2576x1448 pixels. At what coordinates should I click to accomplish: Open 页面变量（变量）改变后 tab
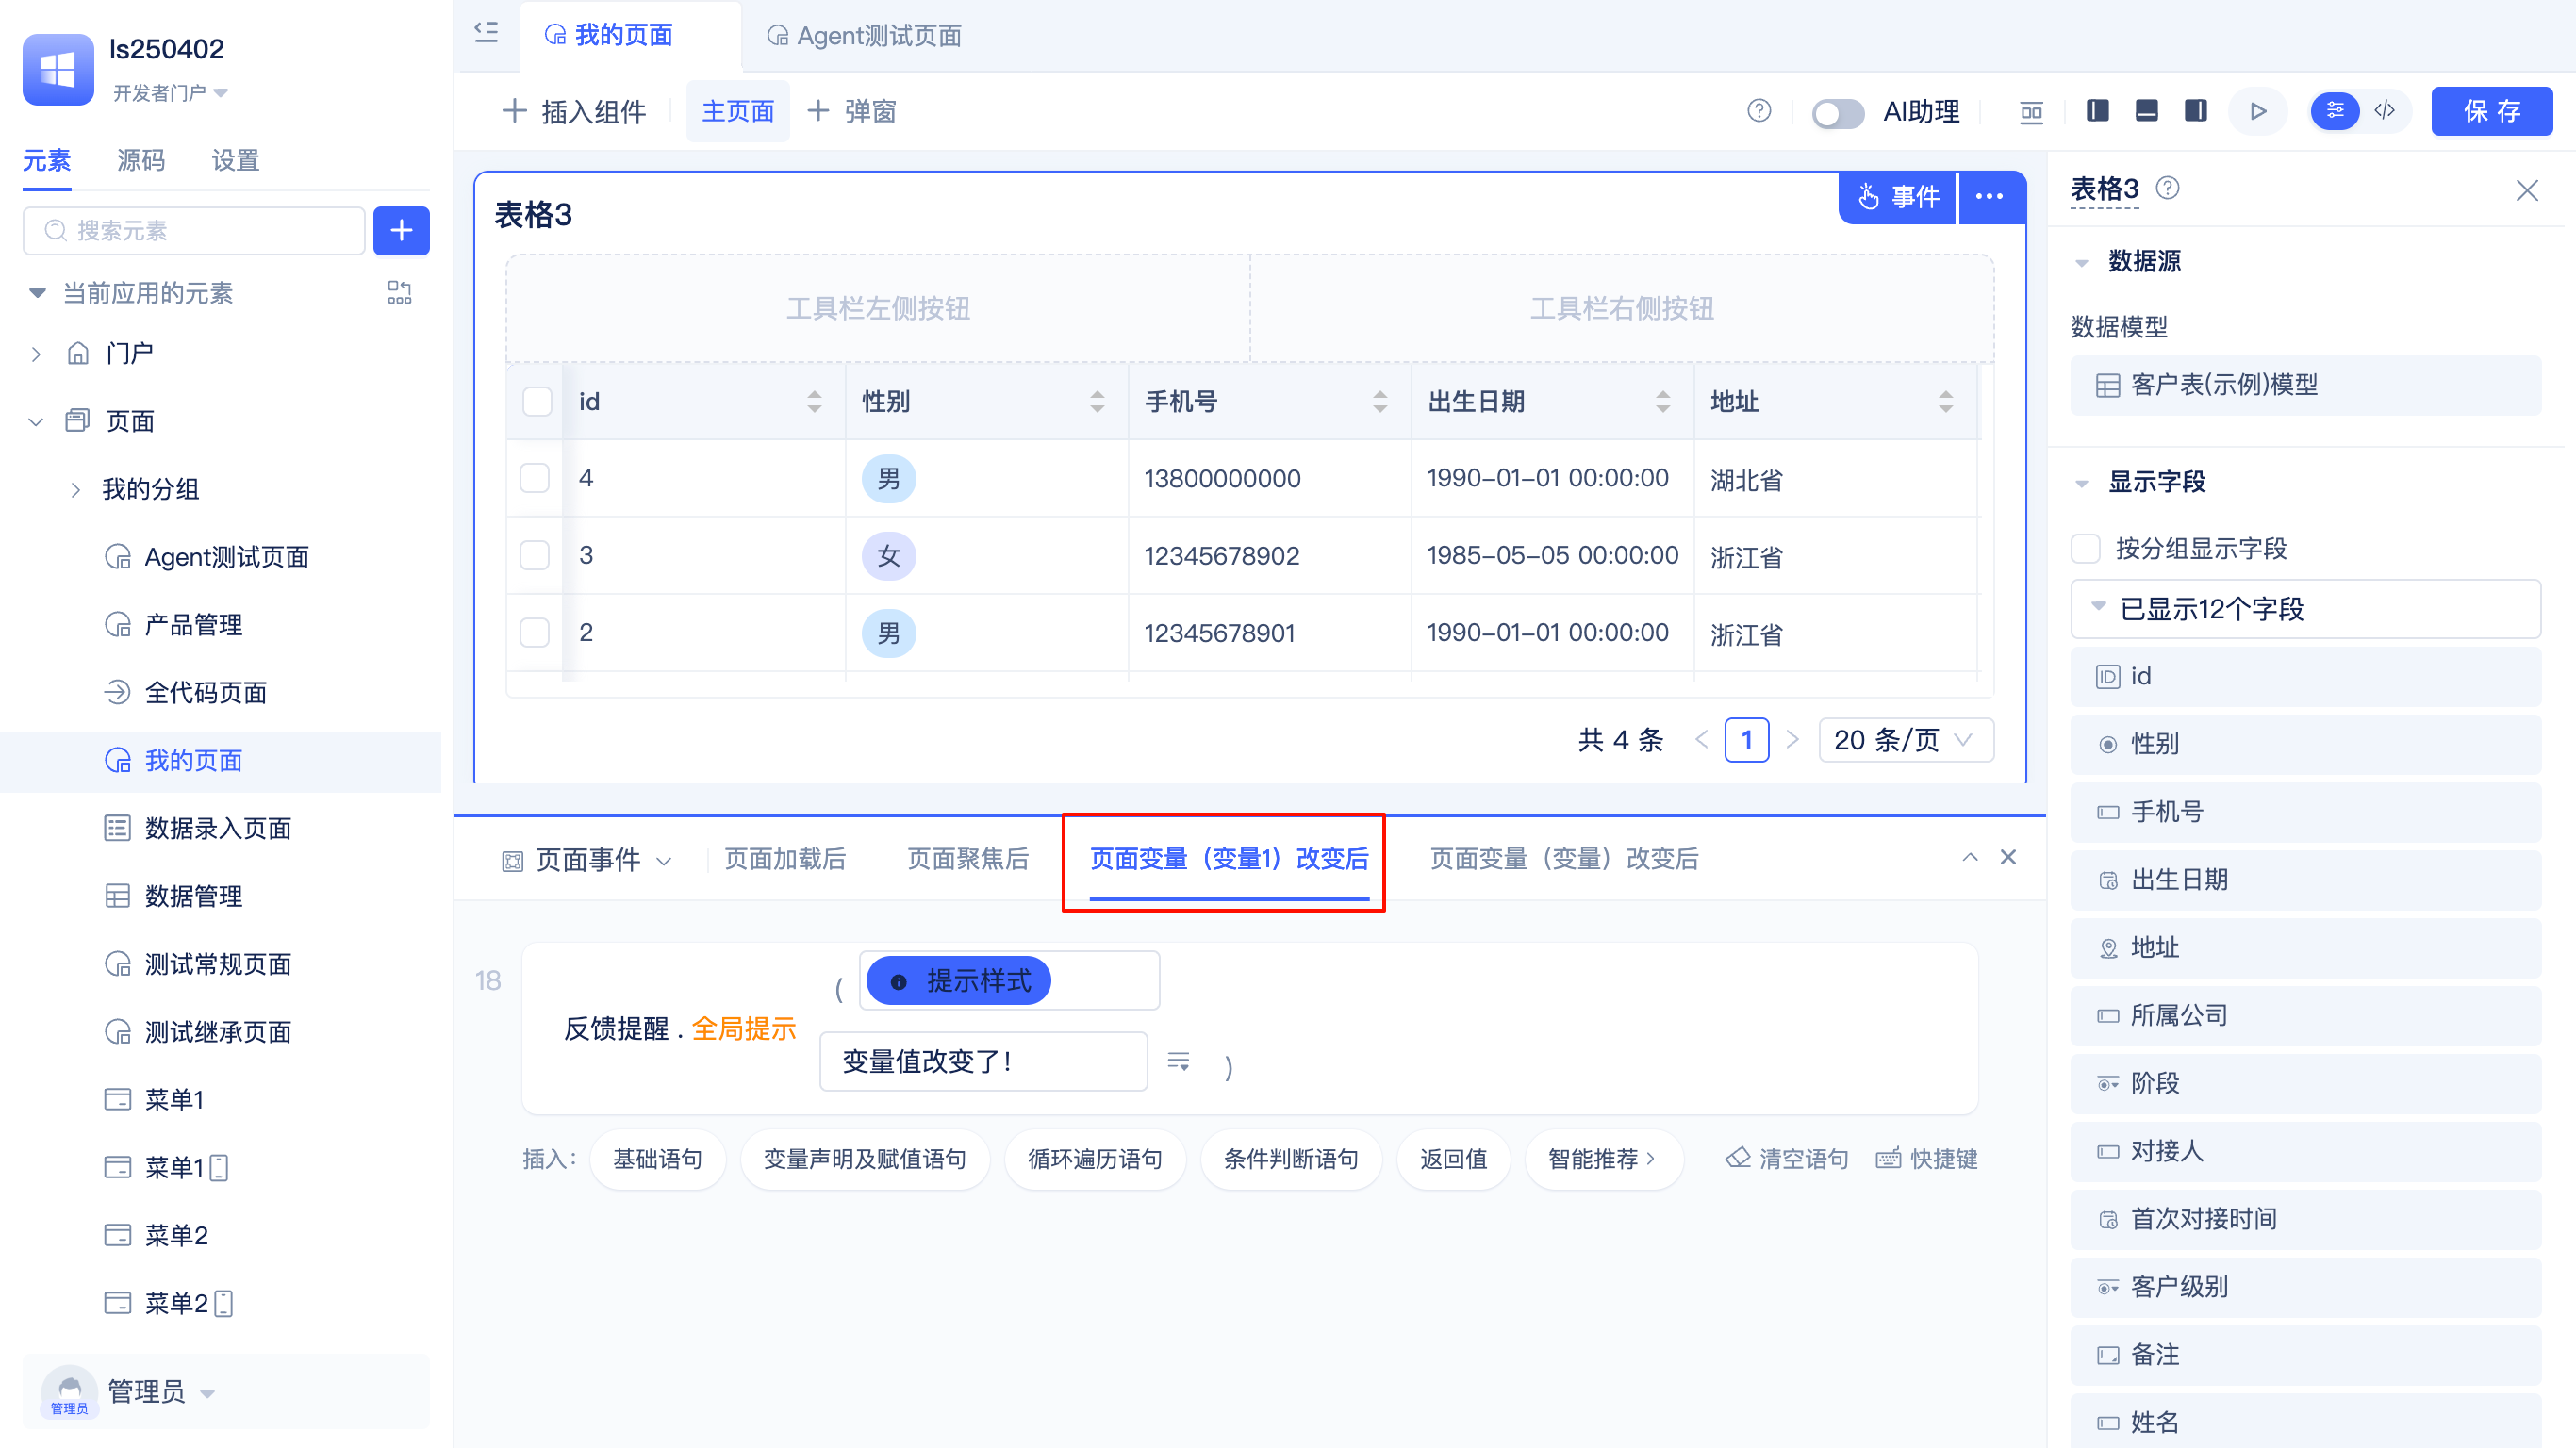point(1564,859)
